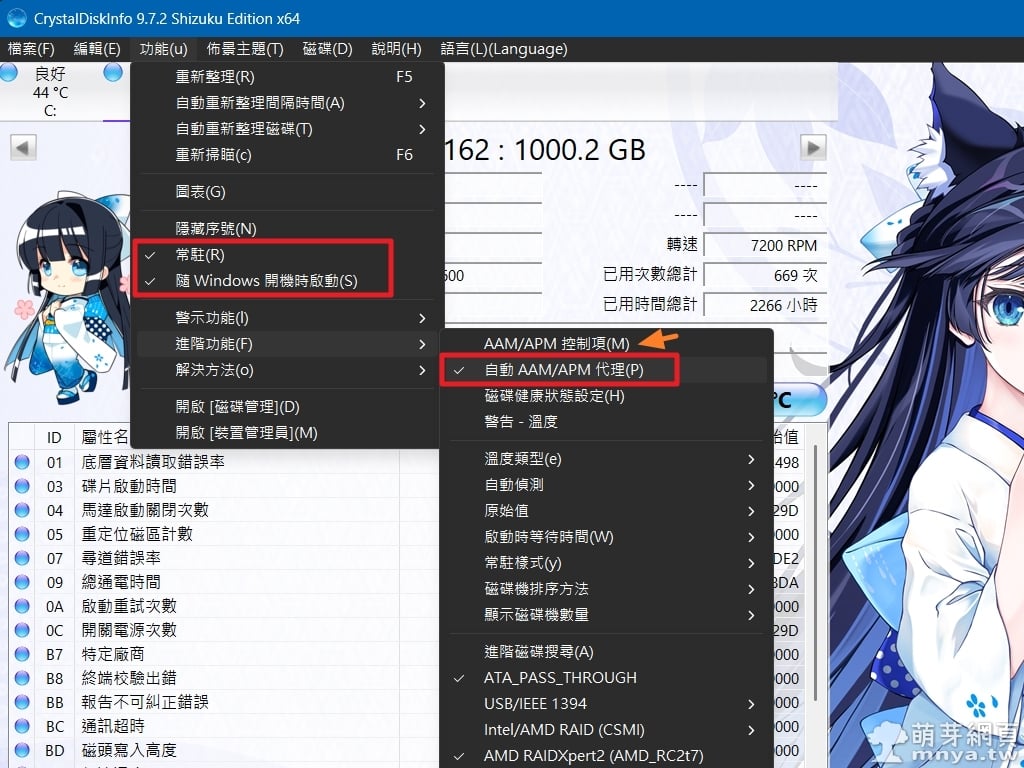Choose 重新整理(R) to refresh disk info
Image resolution: width=1024 pixels, height=768 pixels.
coord(215,77)
